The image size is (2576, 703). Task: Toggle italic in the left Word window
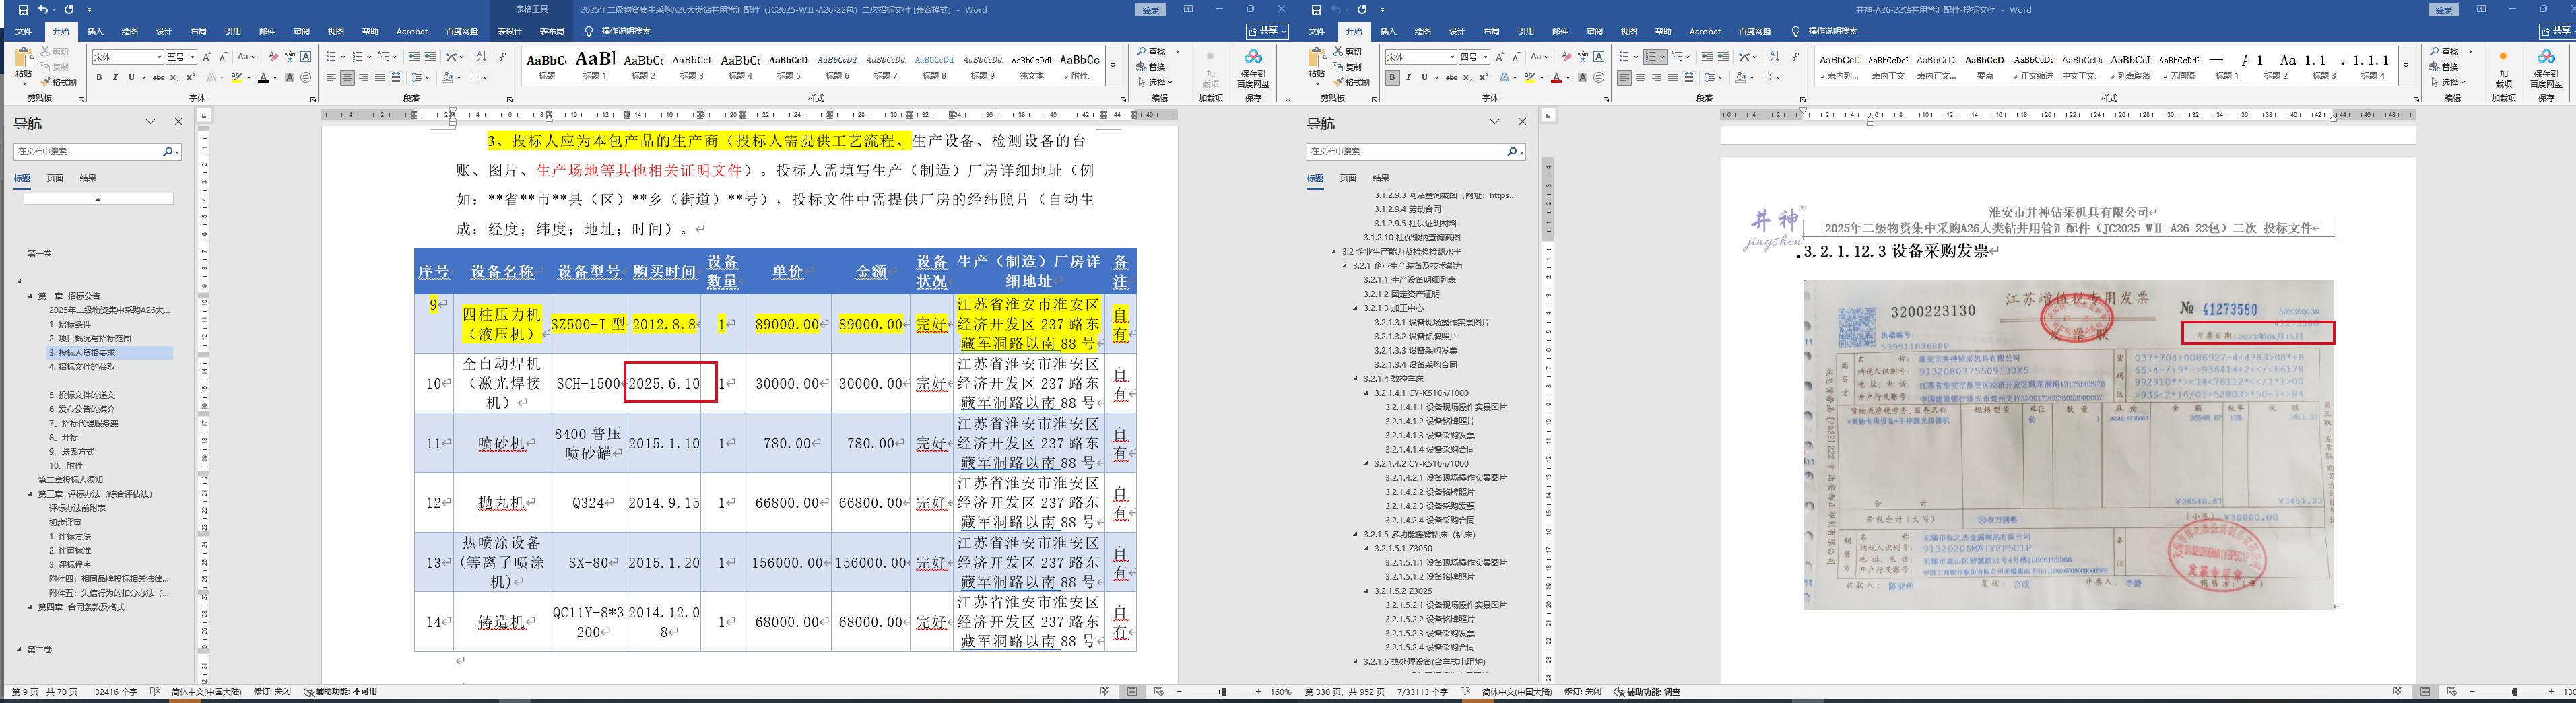point(115,78)
